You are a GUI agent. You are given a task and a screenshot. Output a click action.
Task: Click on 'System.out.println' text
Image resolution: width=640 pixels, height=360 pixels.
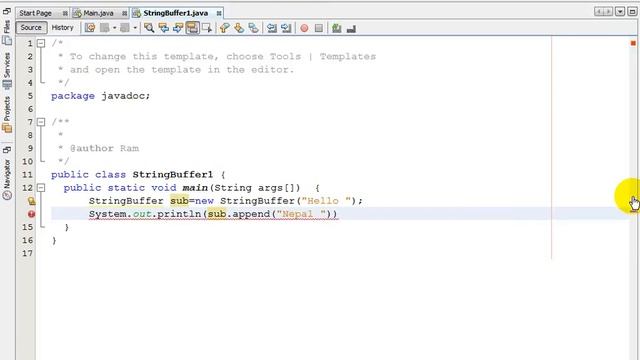tap(145, 214)
